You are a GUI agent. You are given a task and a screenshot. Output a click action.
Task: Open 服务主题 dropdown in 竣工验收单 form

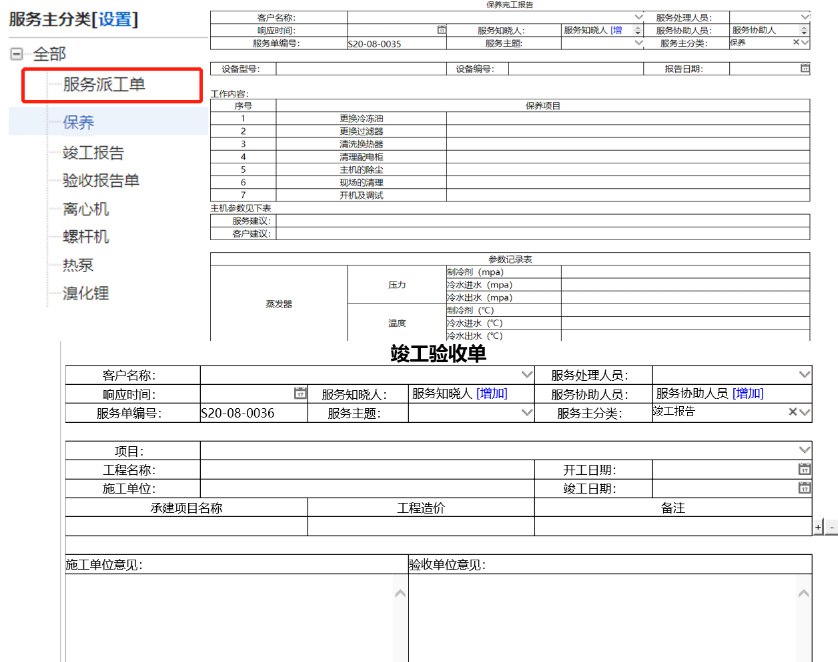tap(528, 413)
